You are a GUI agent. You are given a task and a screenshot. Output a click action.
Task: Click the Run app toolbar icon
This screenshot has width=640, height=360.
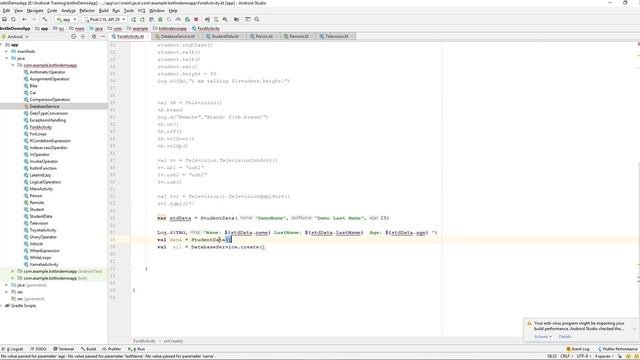[x=133, y=19]
